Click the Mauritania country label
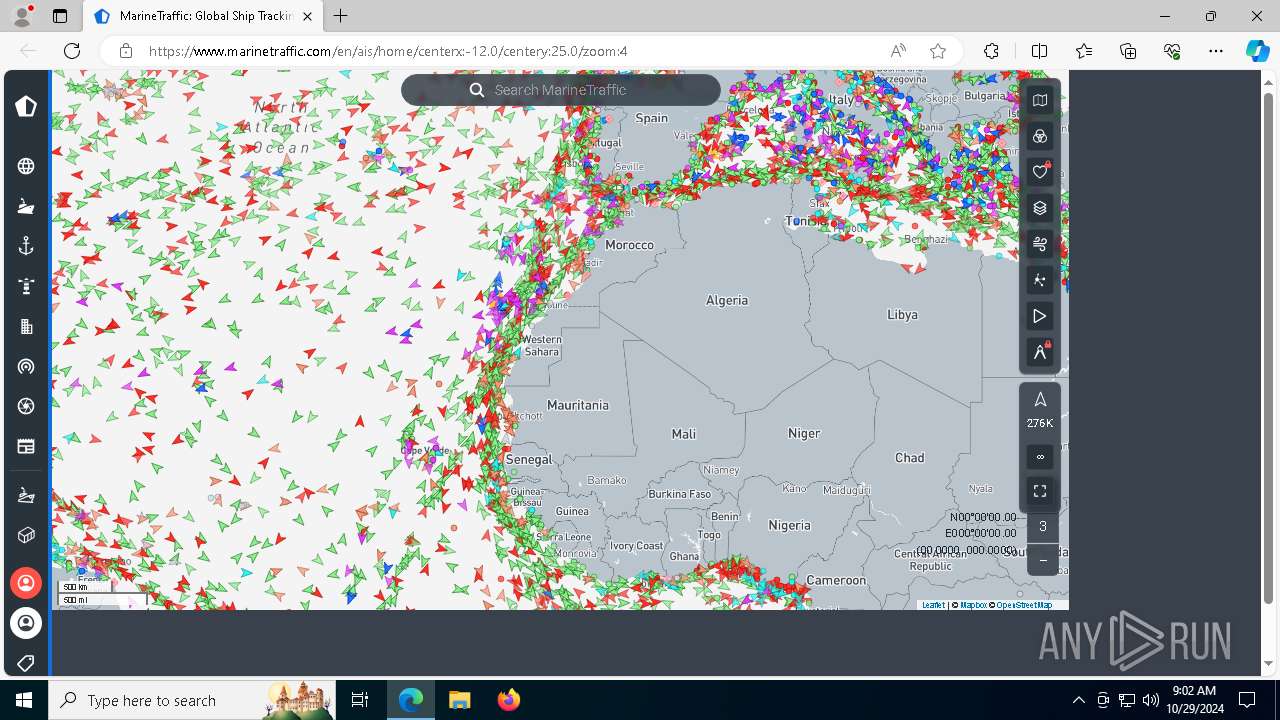This screenshot has width=1280, height=720. coord(578,405)
